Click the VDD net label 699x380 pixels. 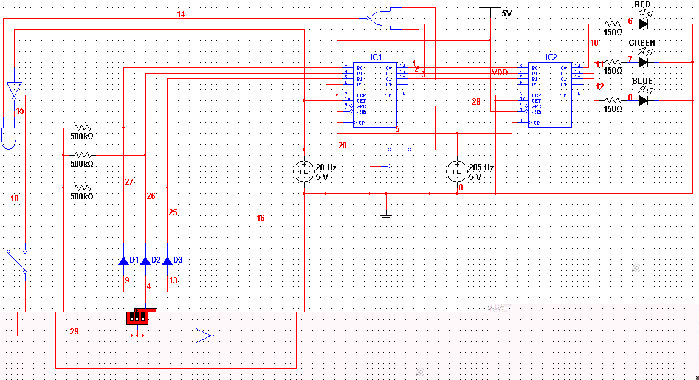point(500,72)
